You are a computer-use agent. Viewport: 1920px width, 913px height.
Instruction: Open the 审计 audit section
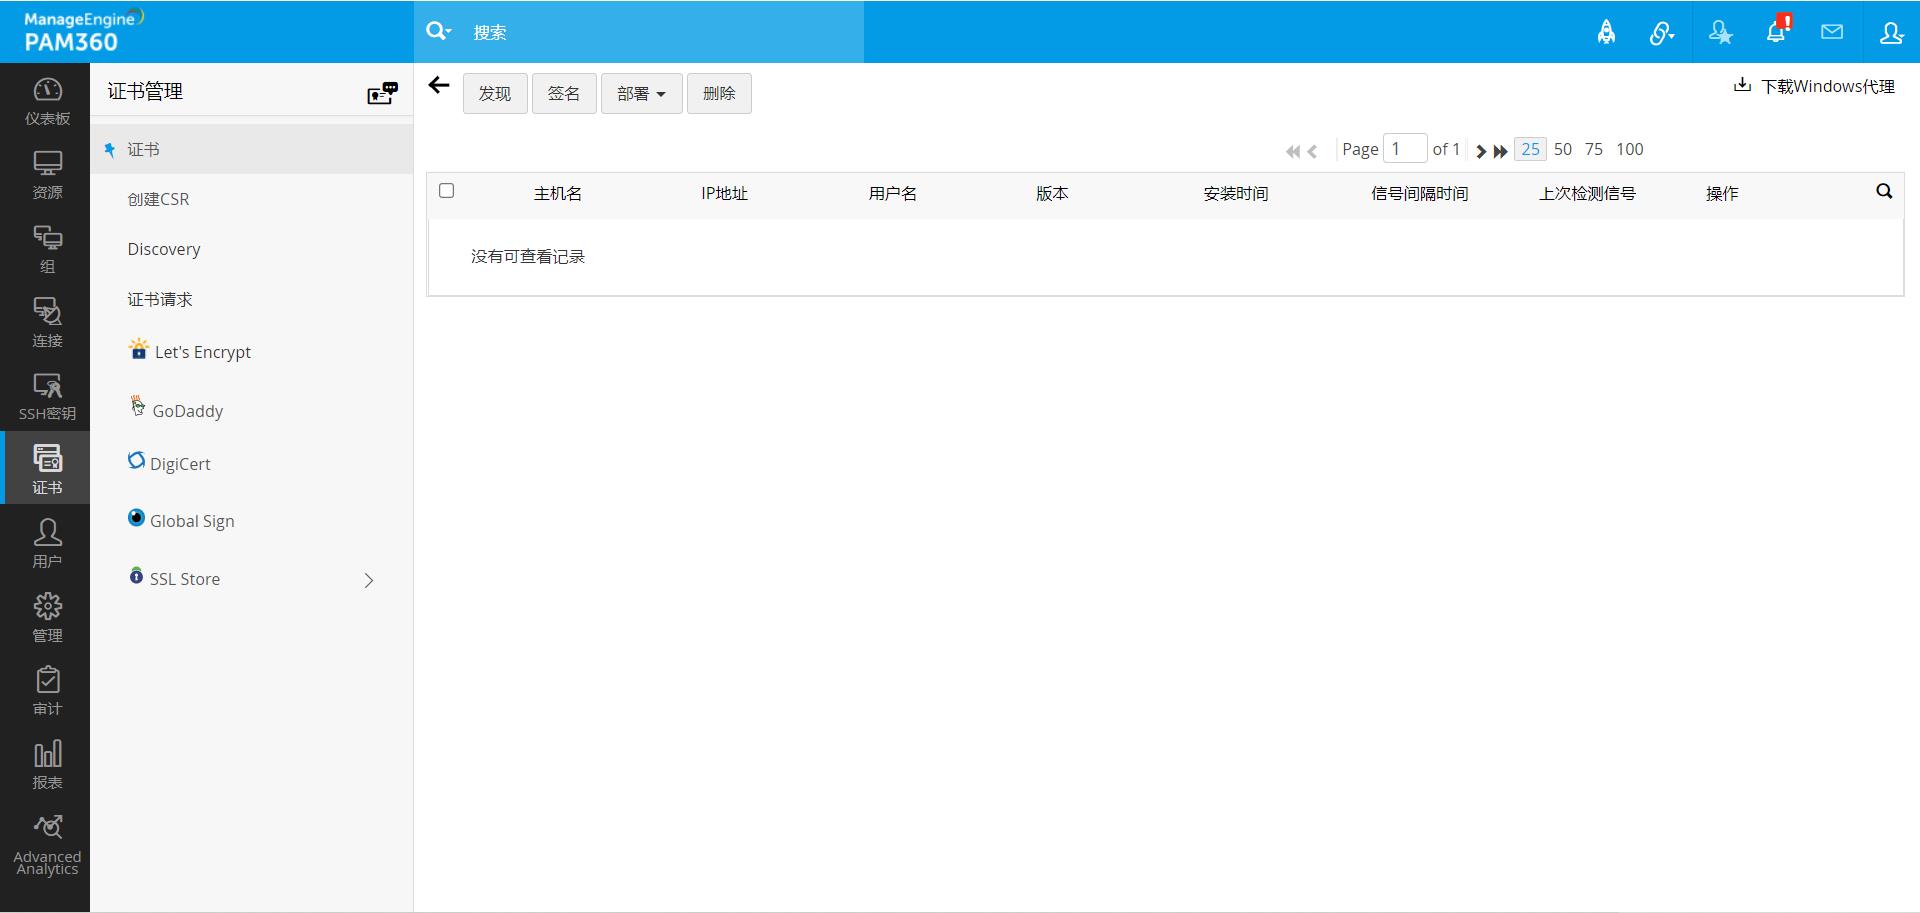[47, 691]
